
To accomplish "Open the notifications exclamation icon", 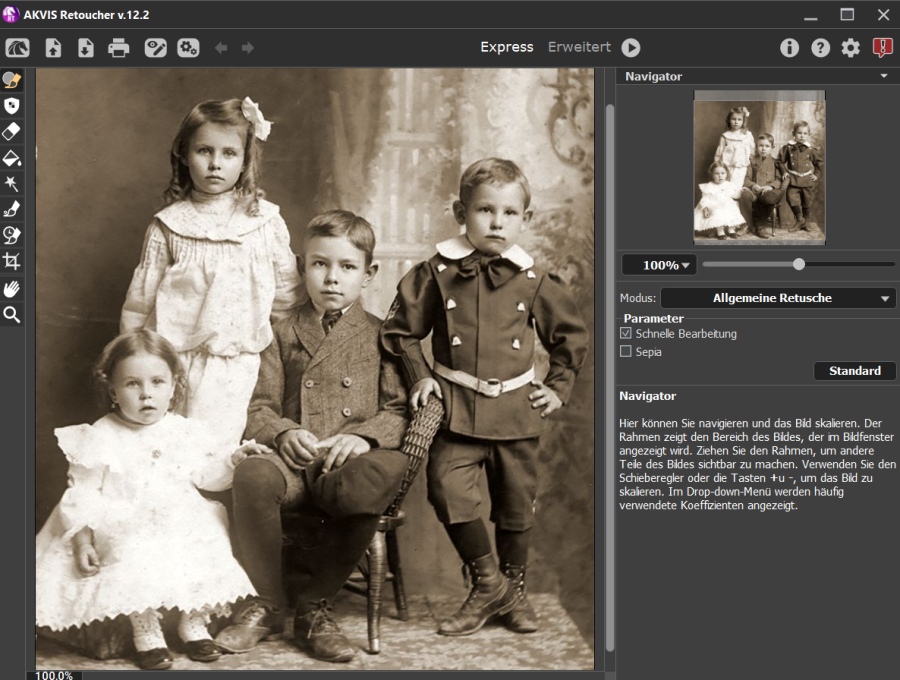I will 882,48.
